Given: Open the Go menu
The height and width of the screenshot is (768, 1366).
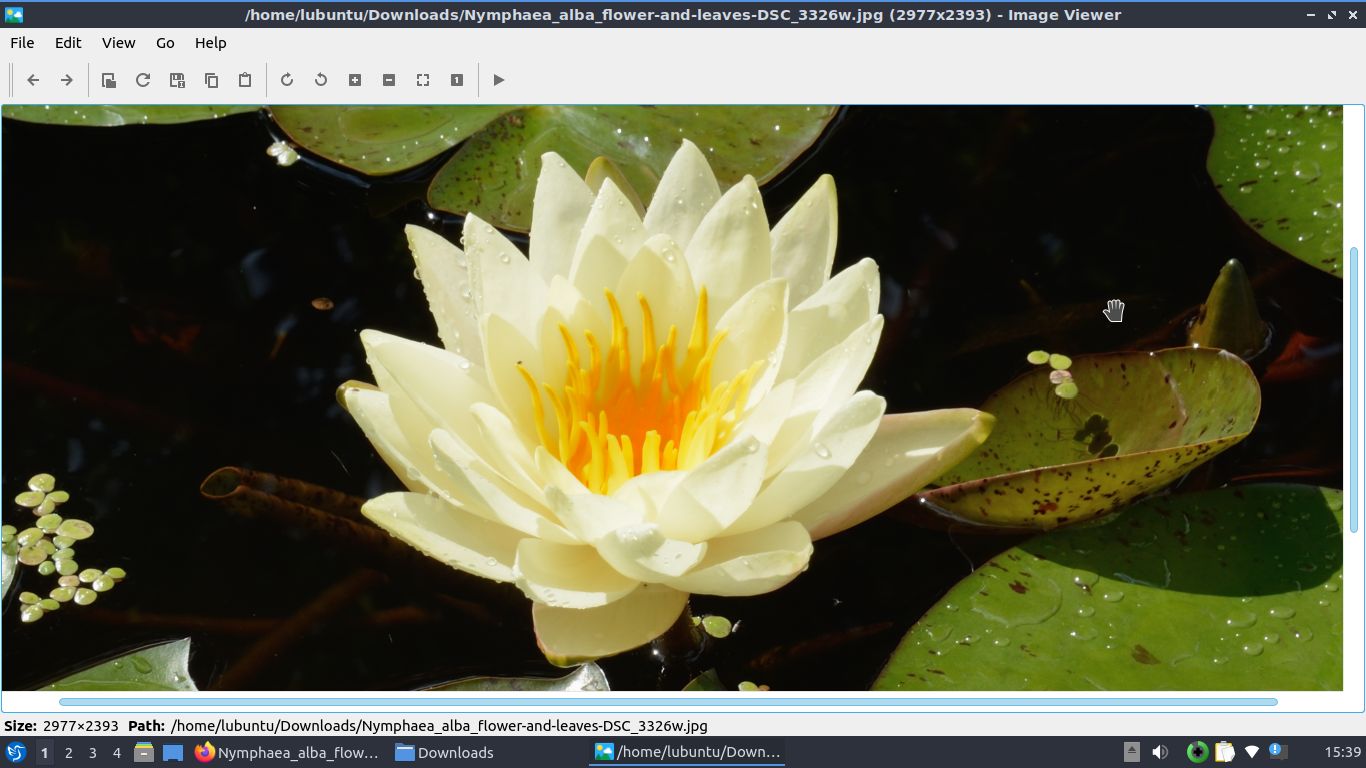Looking at the screenshot, I should click(x=165, y=43).
